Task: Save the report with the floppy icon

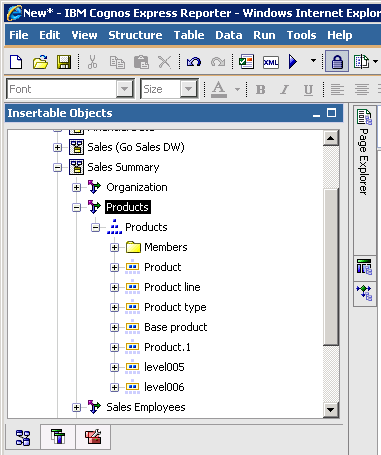Action: pyautogui.click(x=64, y=62)
